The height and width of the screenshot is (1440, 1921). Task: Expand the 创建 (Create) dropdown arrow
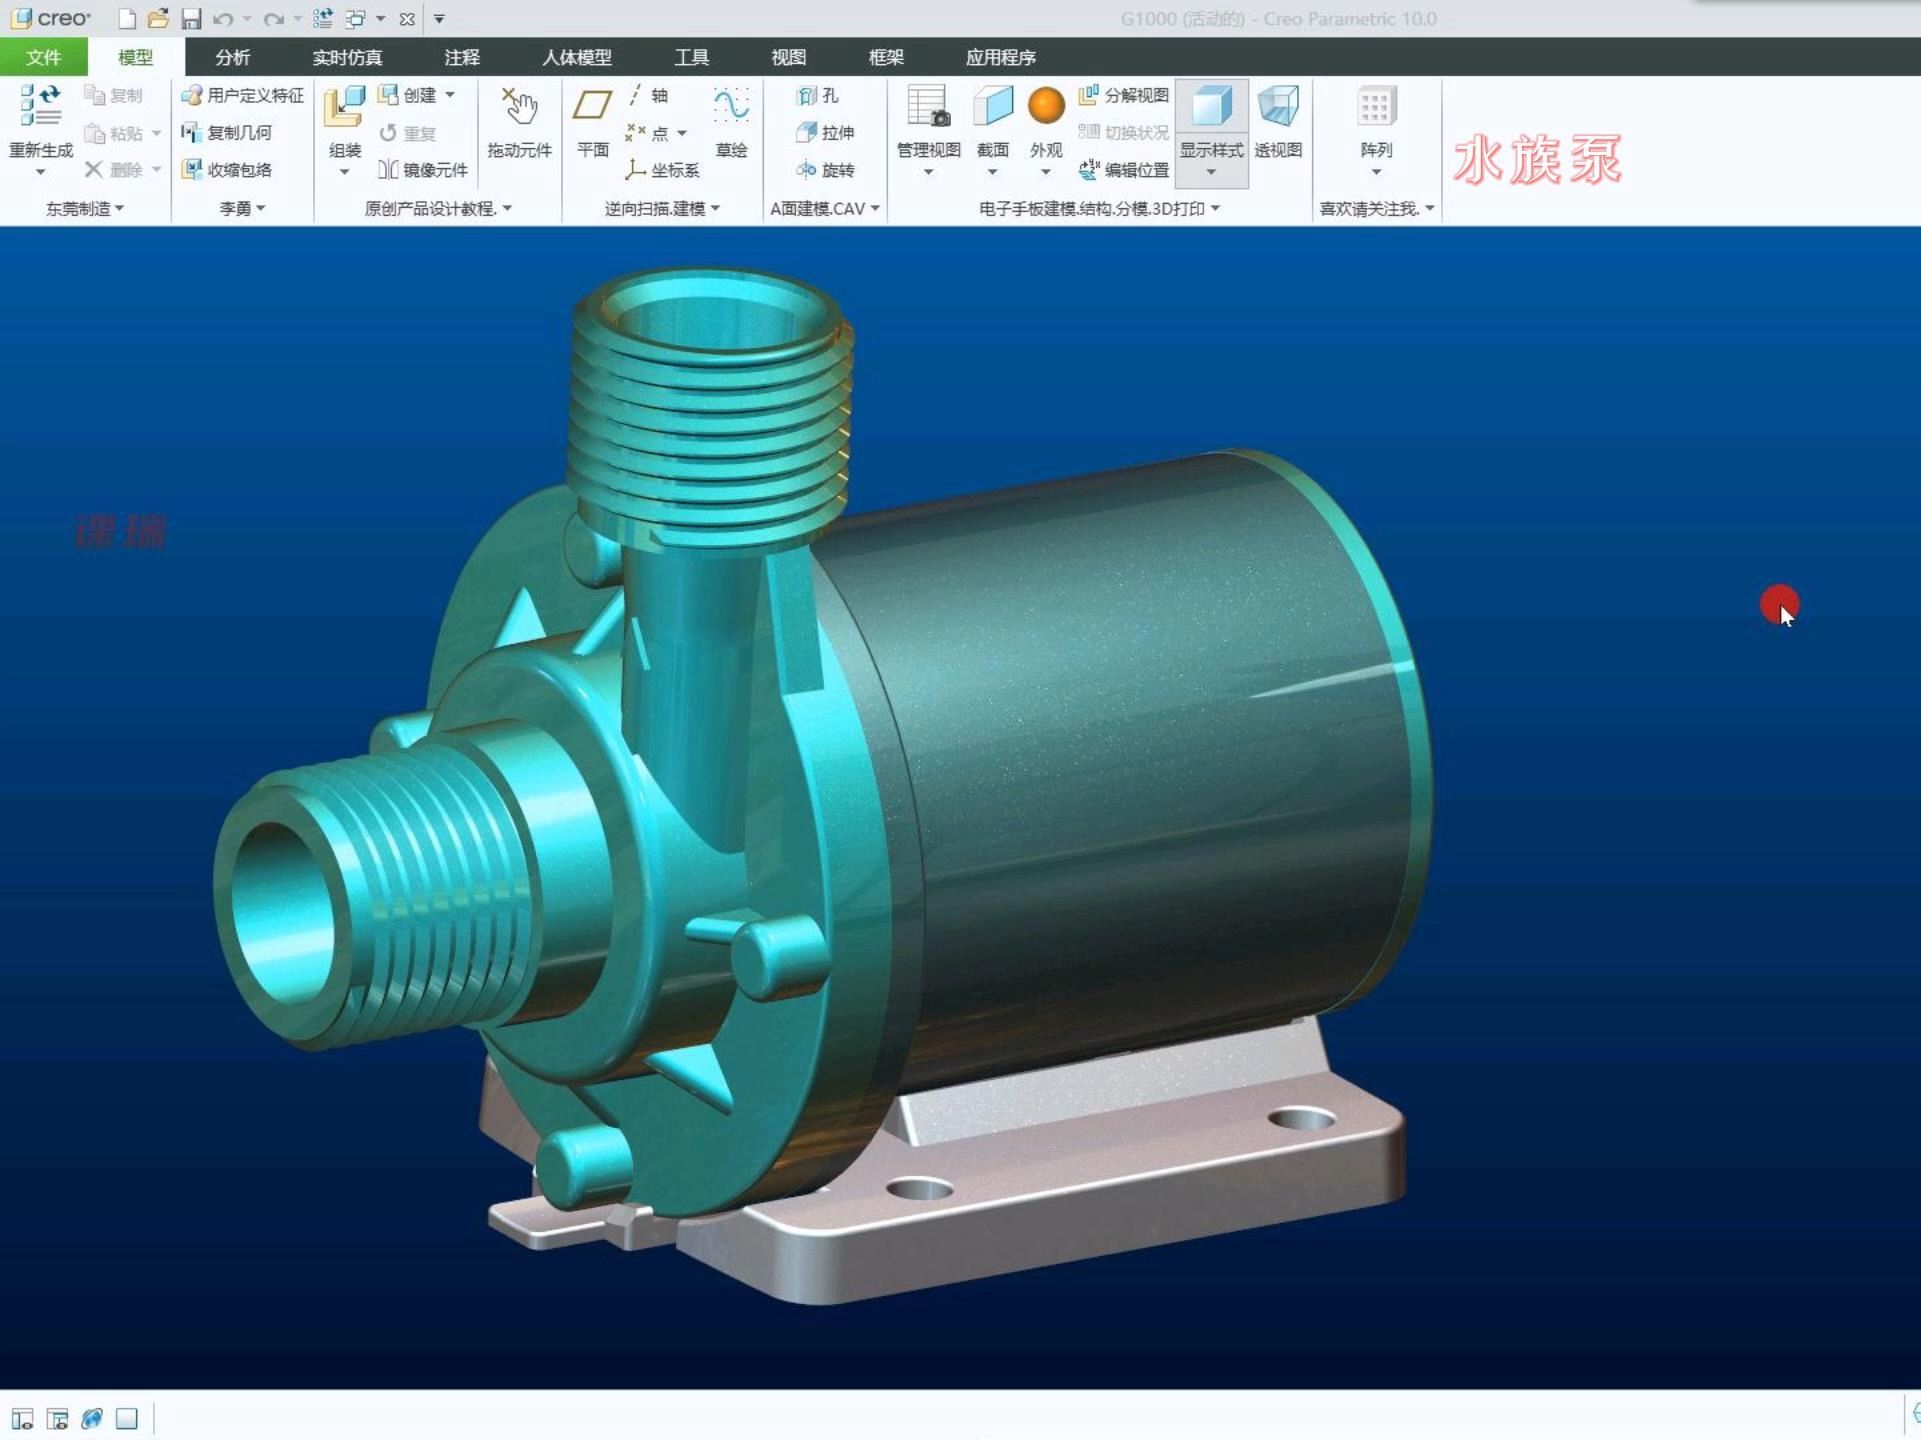click(450, 95)
